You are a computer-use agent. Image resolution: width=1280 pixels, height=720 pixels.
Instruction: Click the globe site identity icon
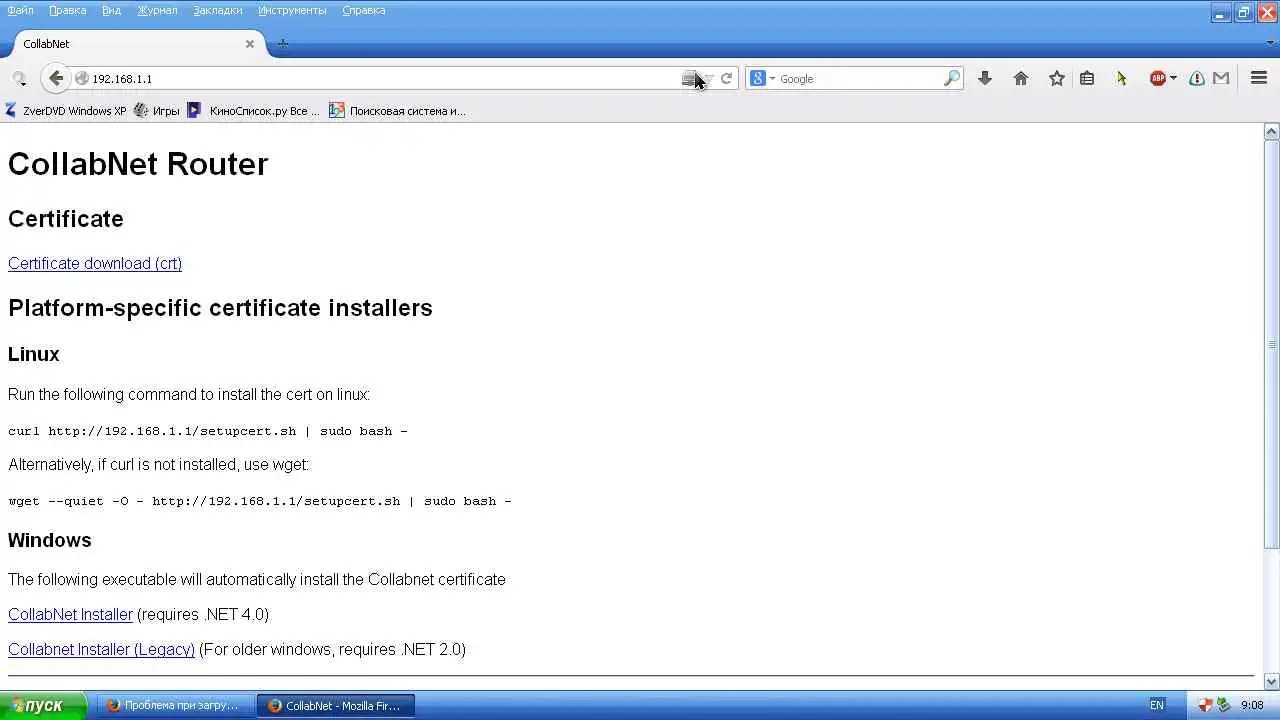pyautogui.click(x=82, y=78)
